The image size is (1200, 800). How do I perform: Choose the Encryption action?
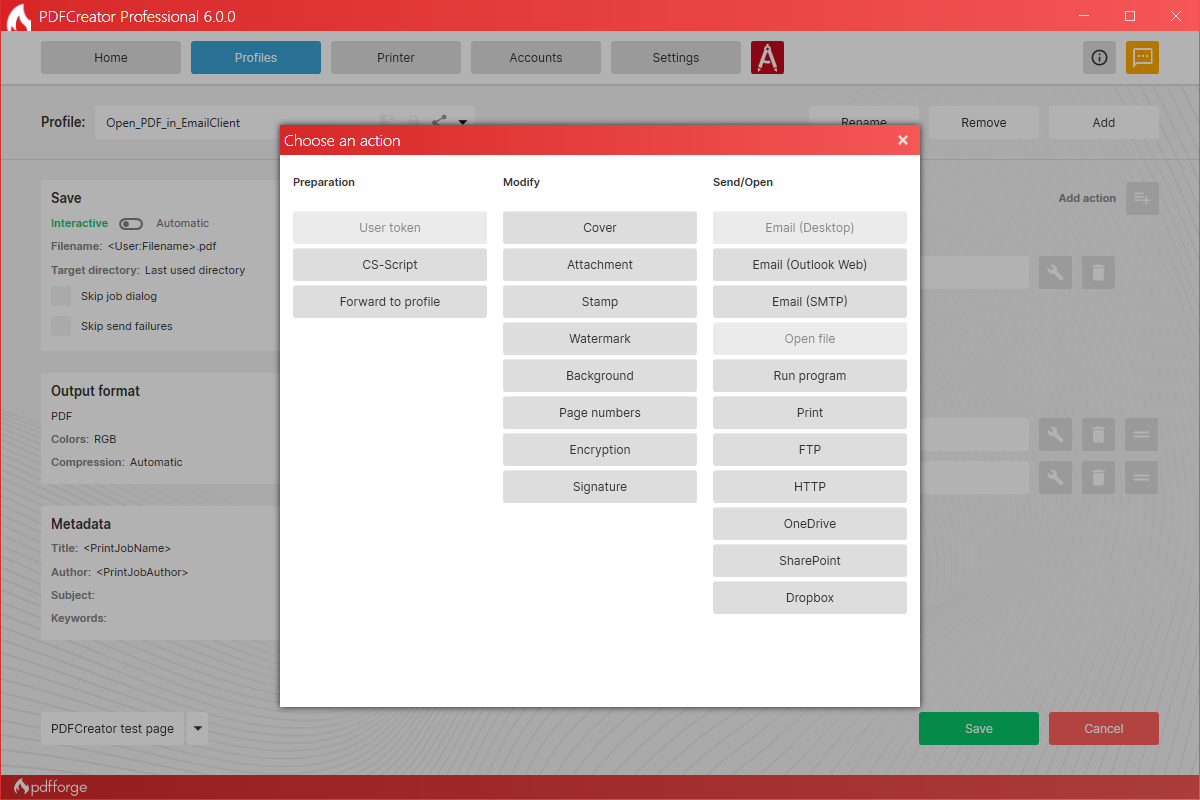click(x=600, y=450)
